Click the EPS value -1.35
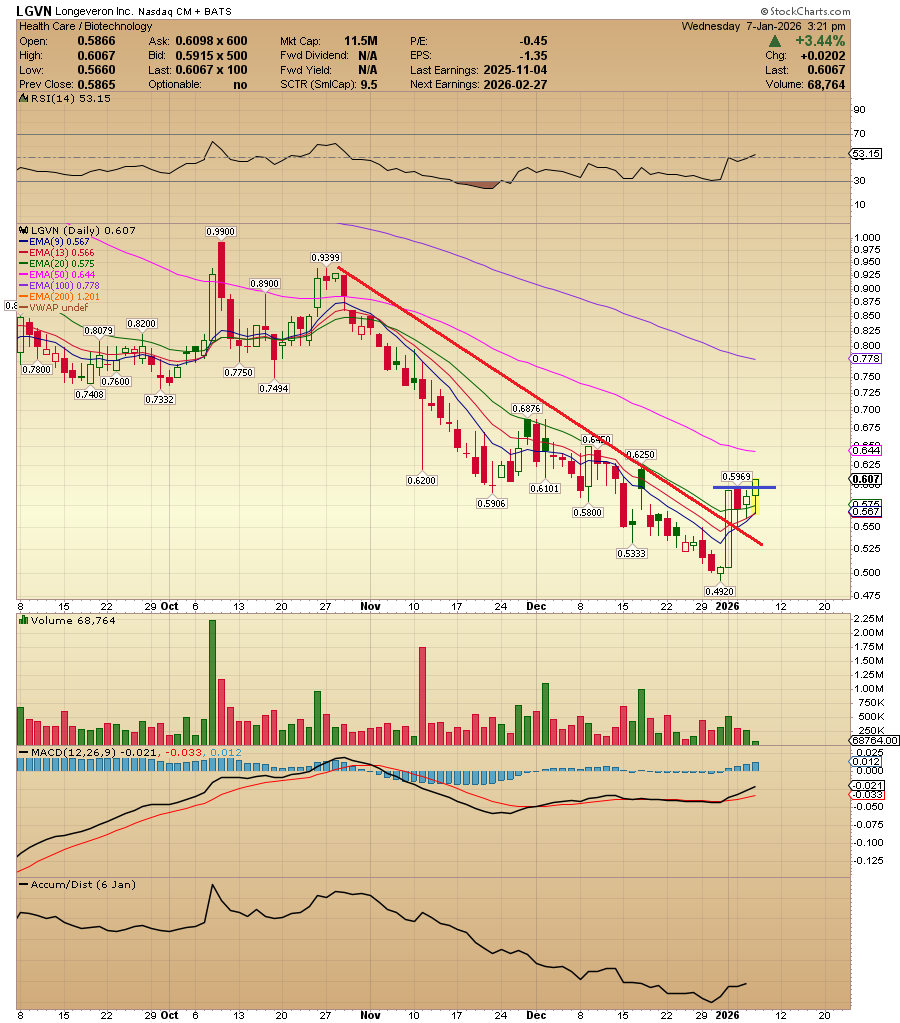 [x=533, y=56]
